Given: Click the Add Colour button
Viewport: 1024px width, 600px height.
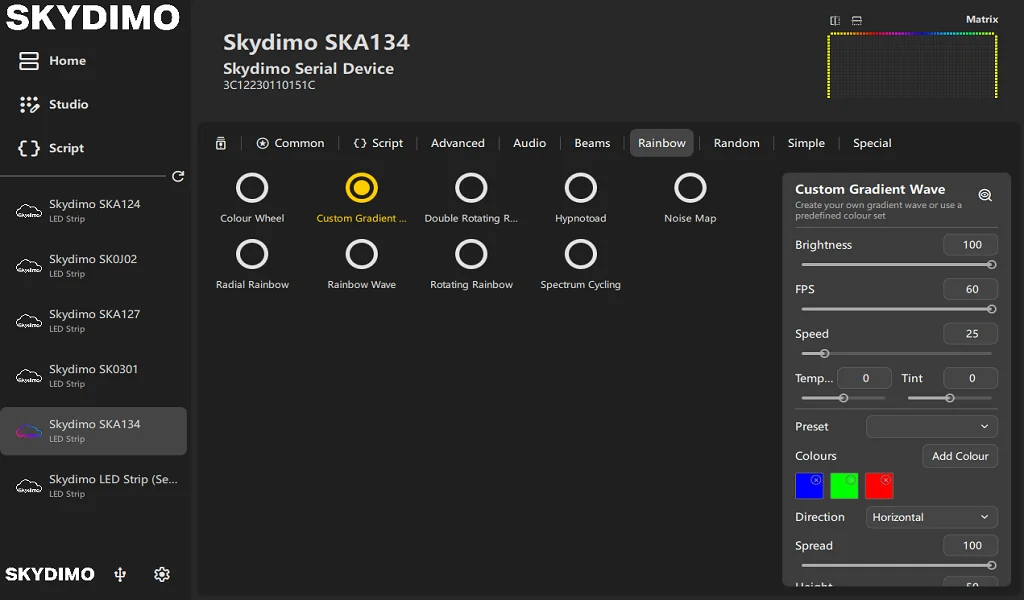Looking at the screenshot, I should coord(959,456).
